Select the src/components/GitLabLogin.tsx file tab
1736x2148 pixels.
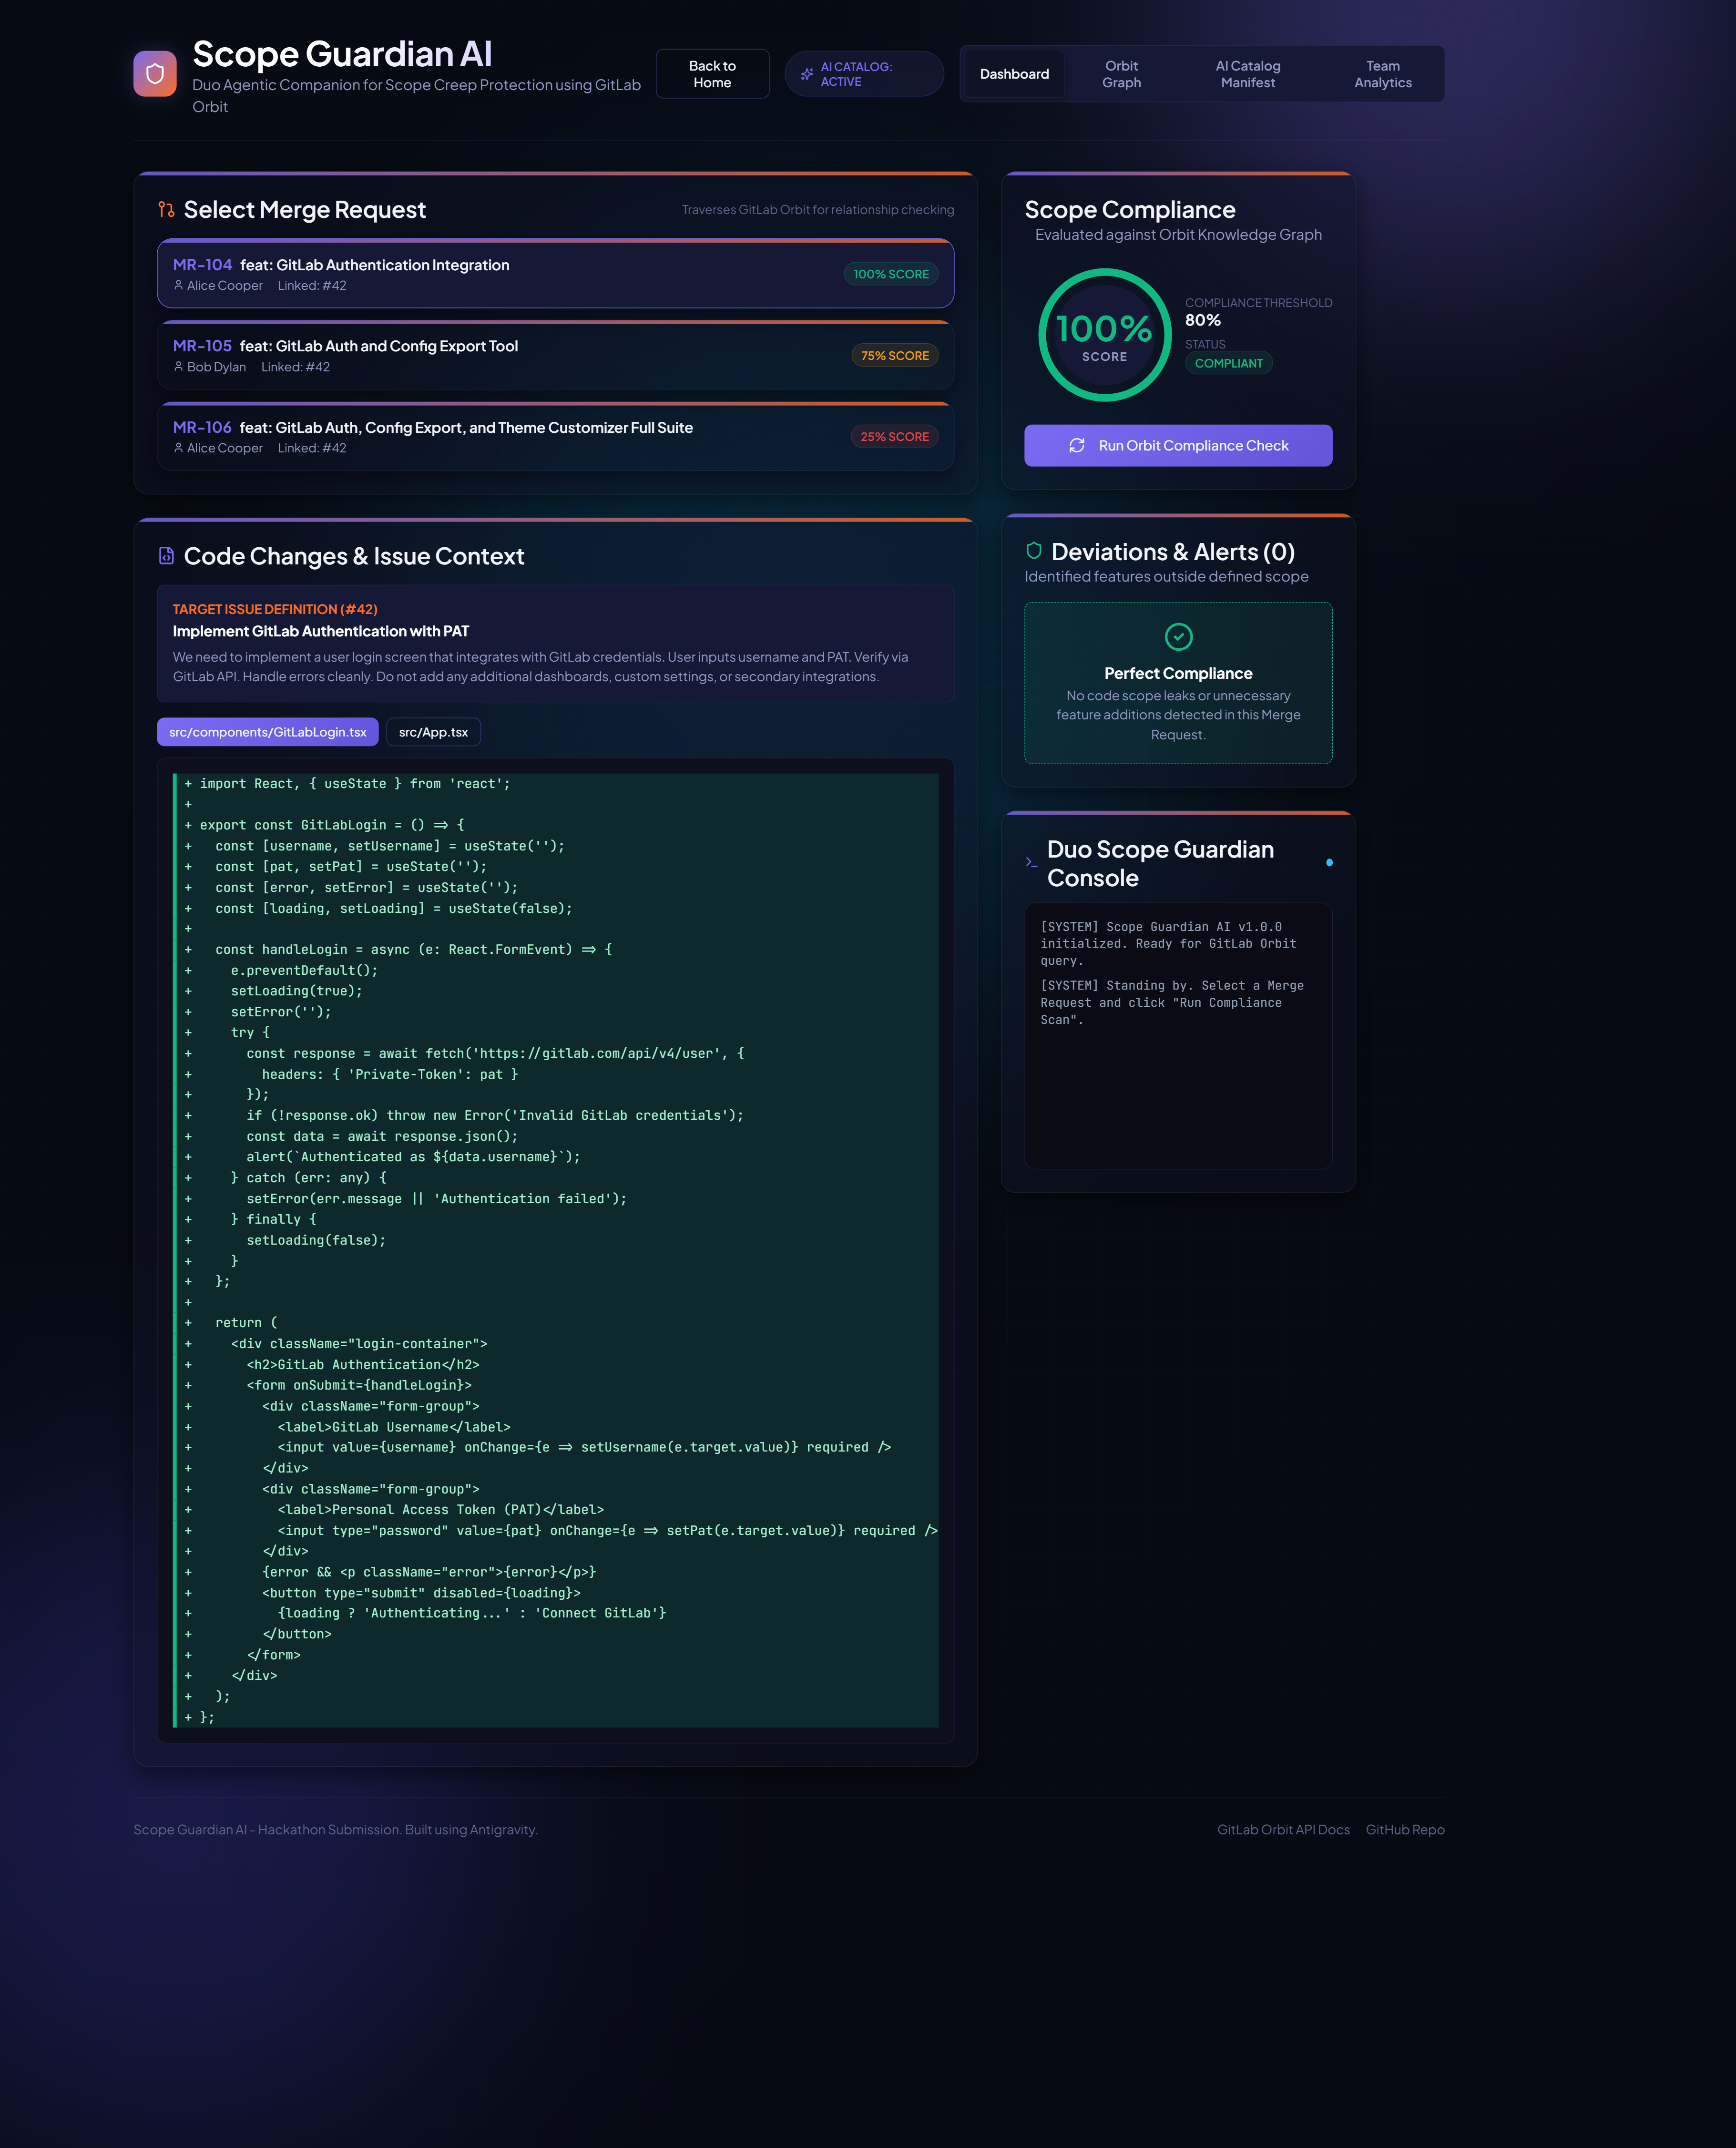[268, 732]
